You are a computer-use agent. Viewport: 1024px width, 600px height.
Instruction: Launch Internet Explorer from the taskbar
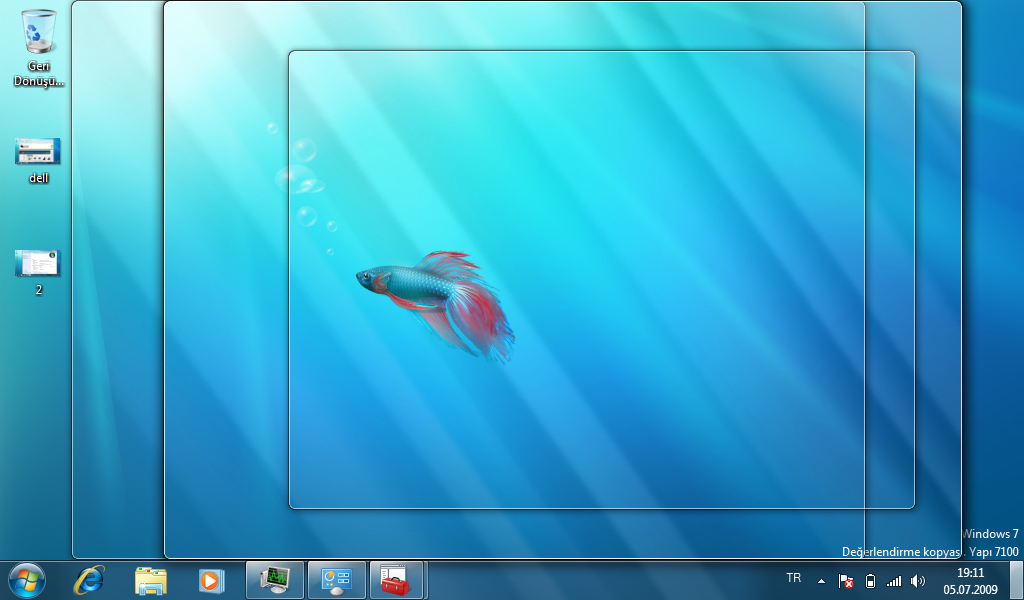tap(89, 580)
